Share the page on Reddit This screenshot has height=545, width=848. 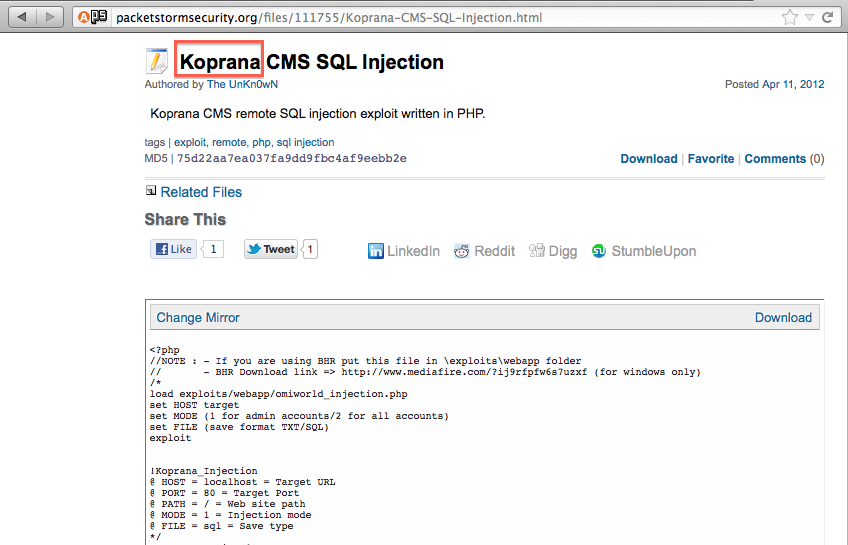[x=485, y=251]
